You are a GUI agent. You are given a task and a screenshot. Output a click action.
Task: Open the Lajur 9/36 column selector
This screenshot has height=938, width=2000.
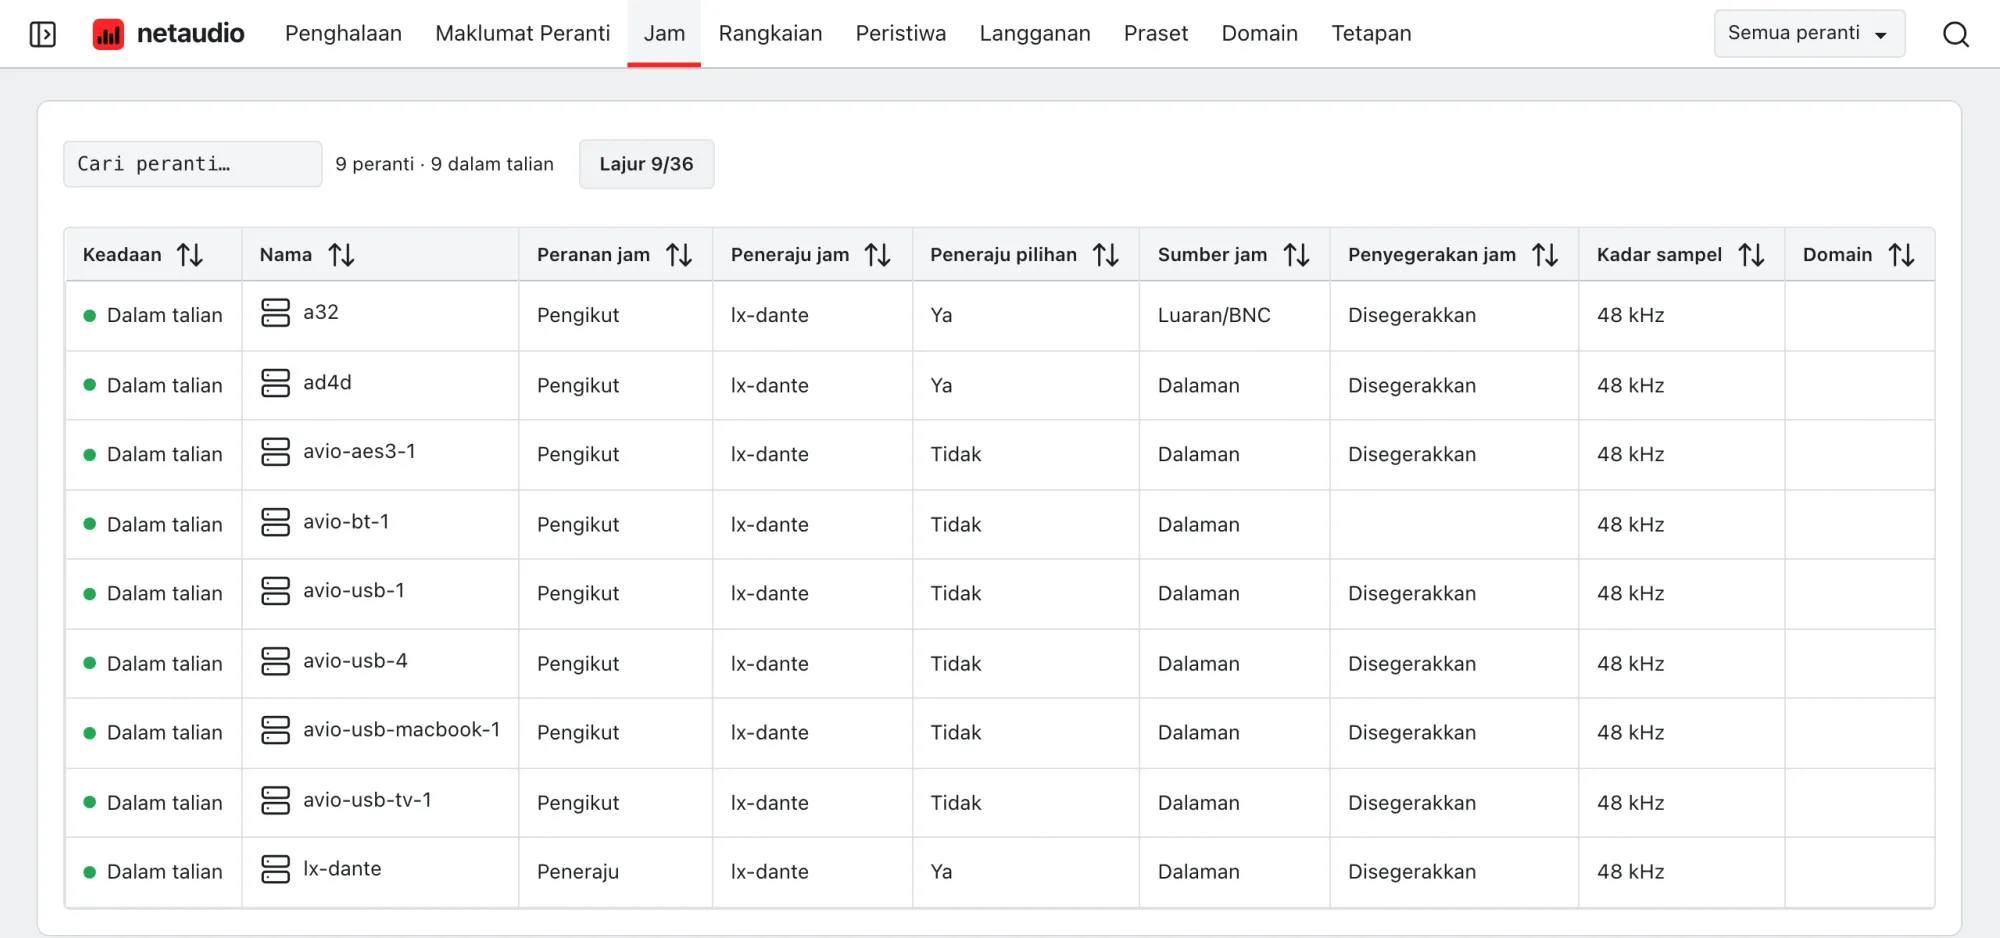pos(646,164)
